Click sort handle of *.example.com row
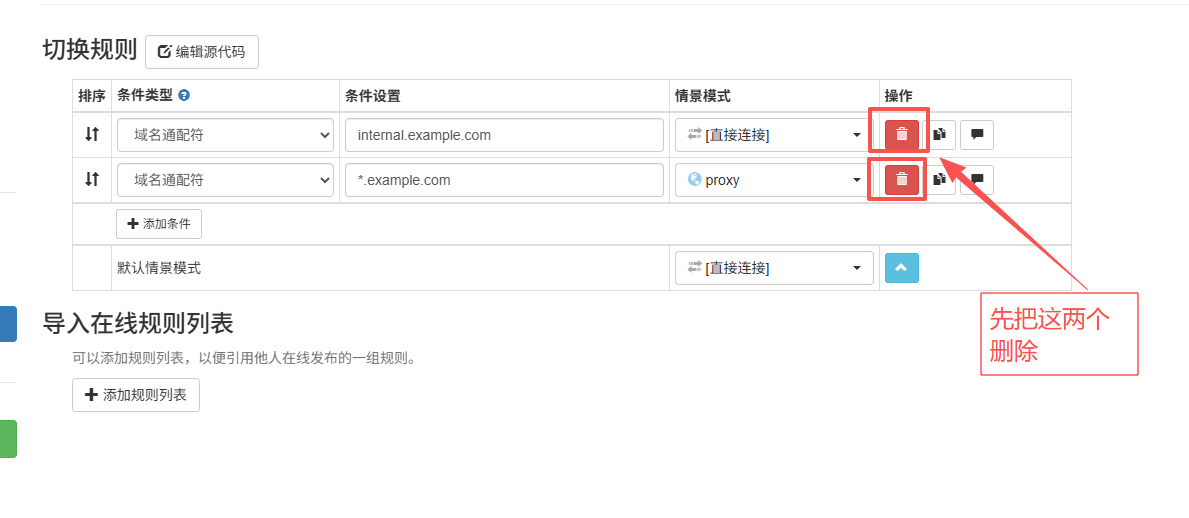 click(x=92, y=179)
